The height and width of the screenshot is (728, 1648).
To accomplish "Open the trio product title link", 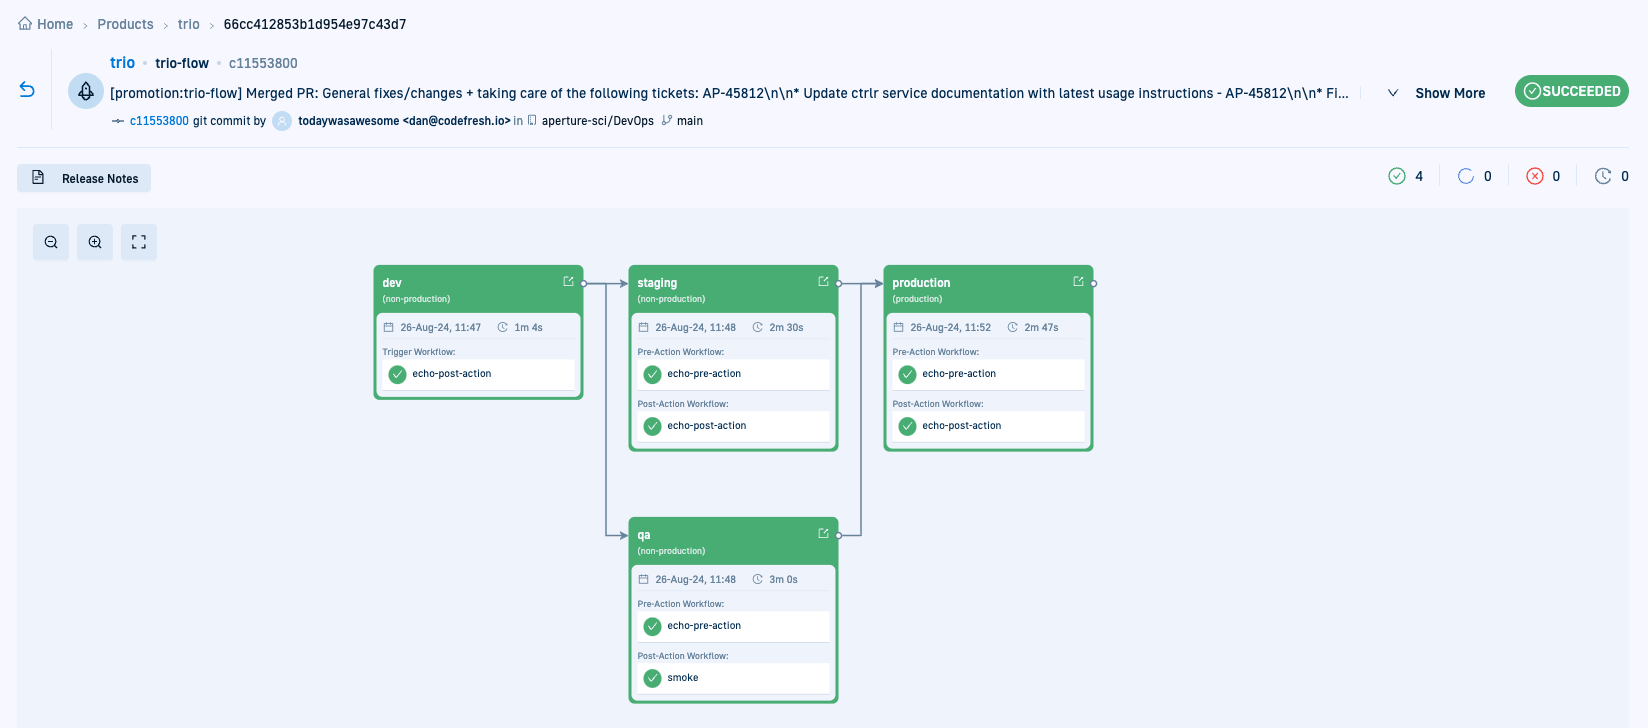I will [x=122, y=63].
